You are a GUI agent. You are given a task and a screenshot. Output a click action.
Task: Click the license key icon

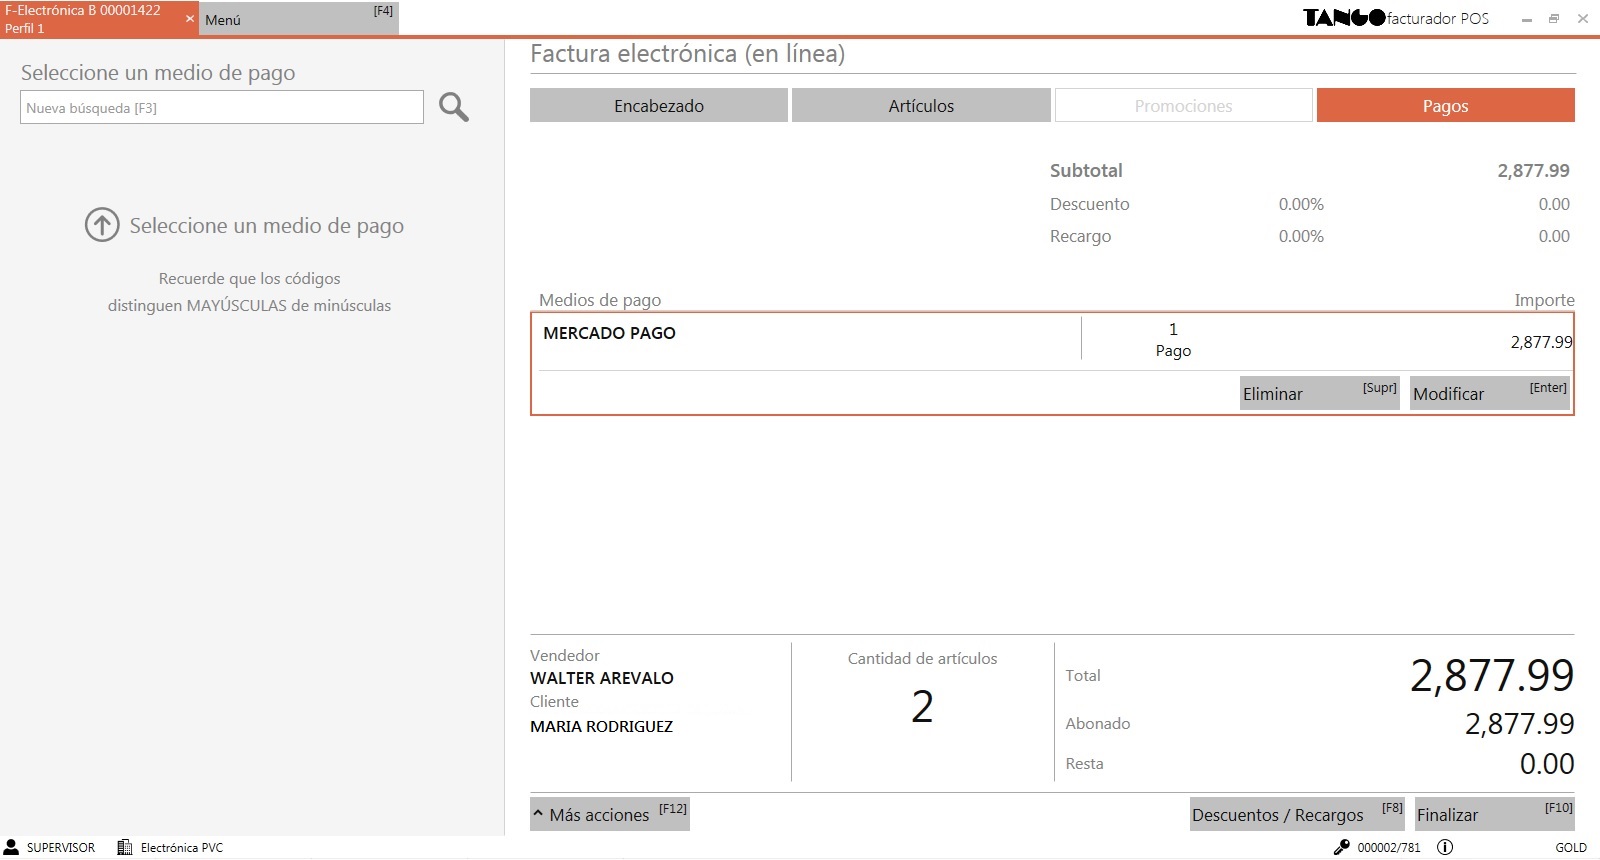pyautogui.click(x=1341, y=847)
